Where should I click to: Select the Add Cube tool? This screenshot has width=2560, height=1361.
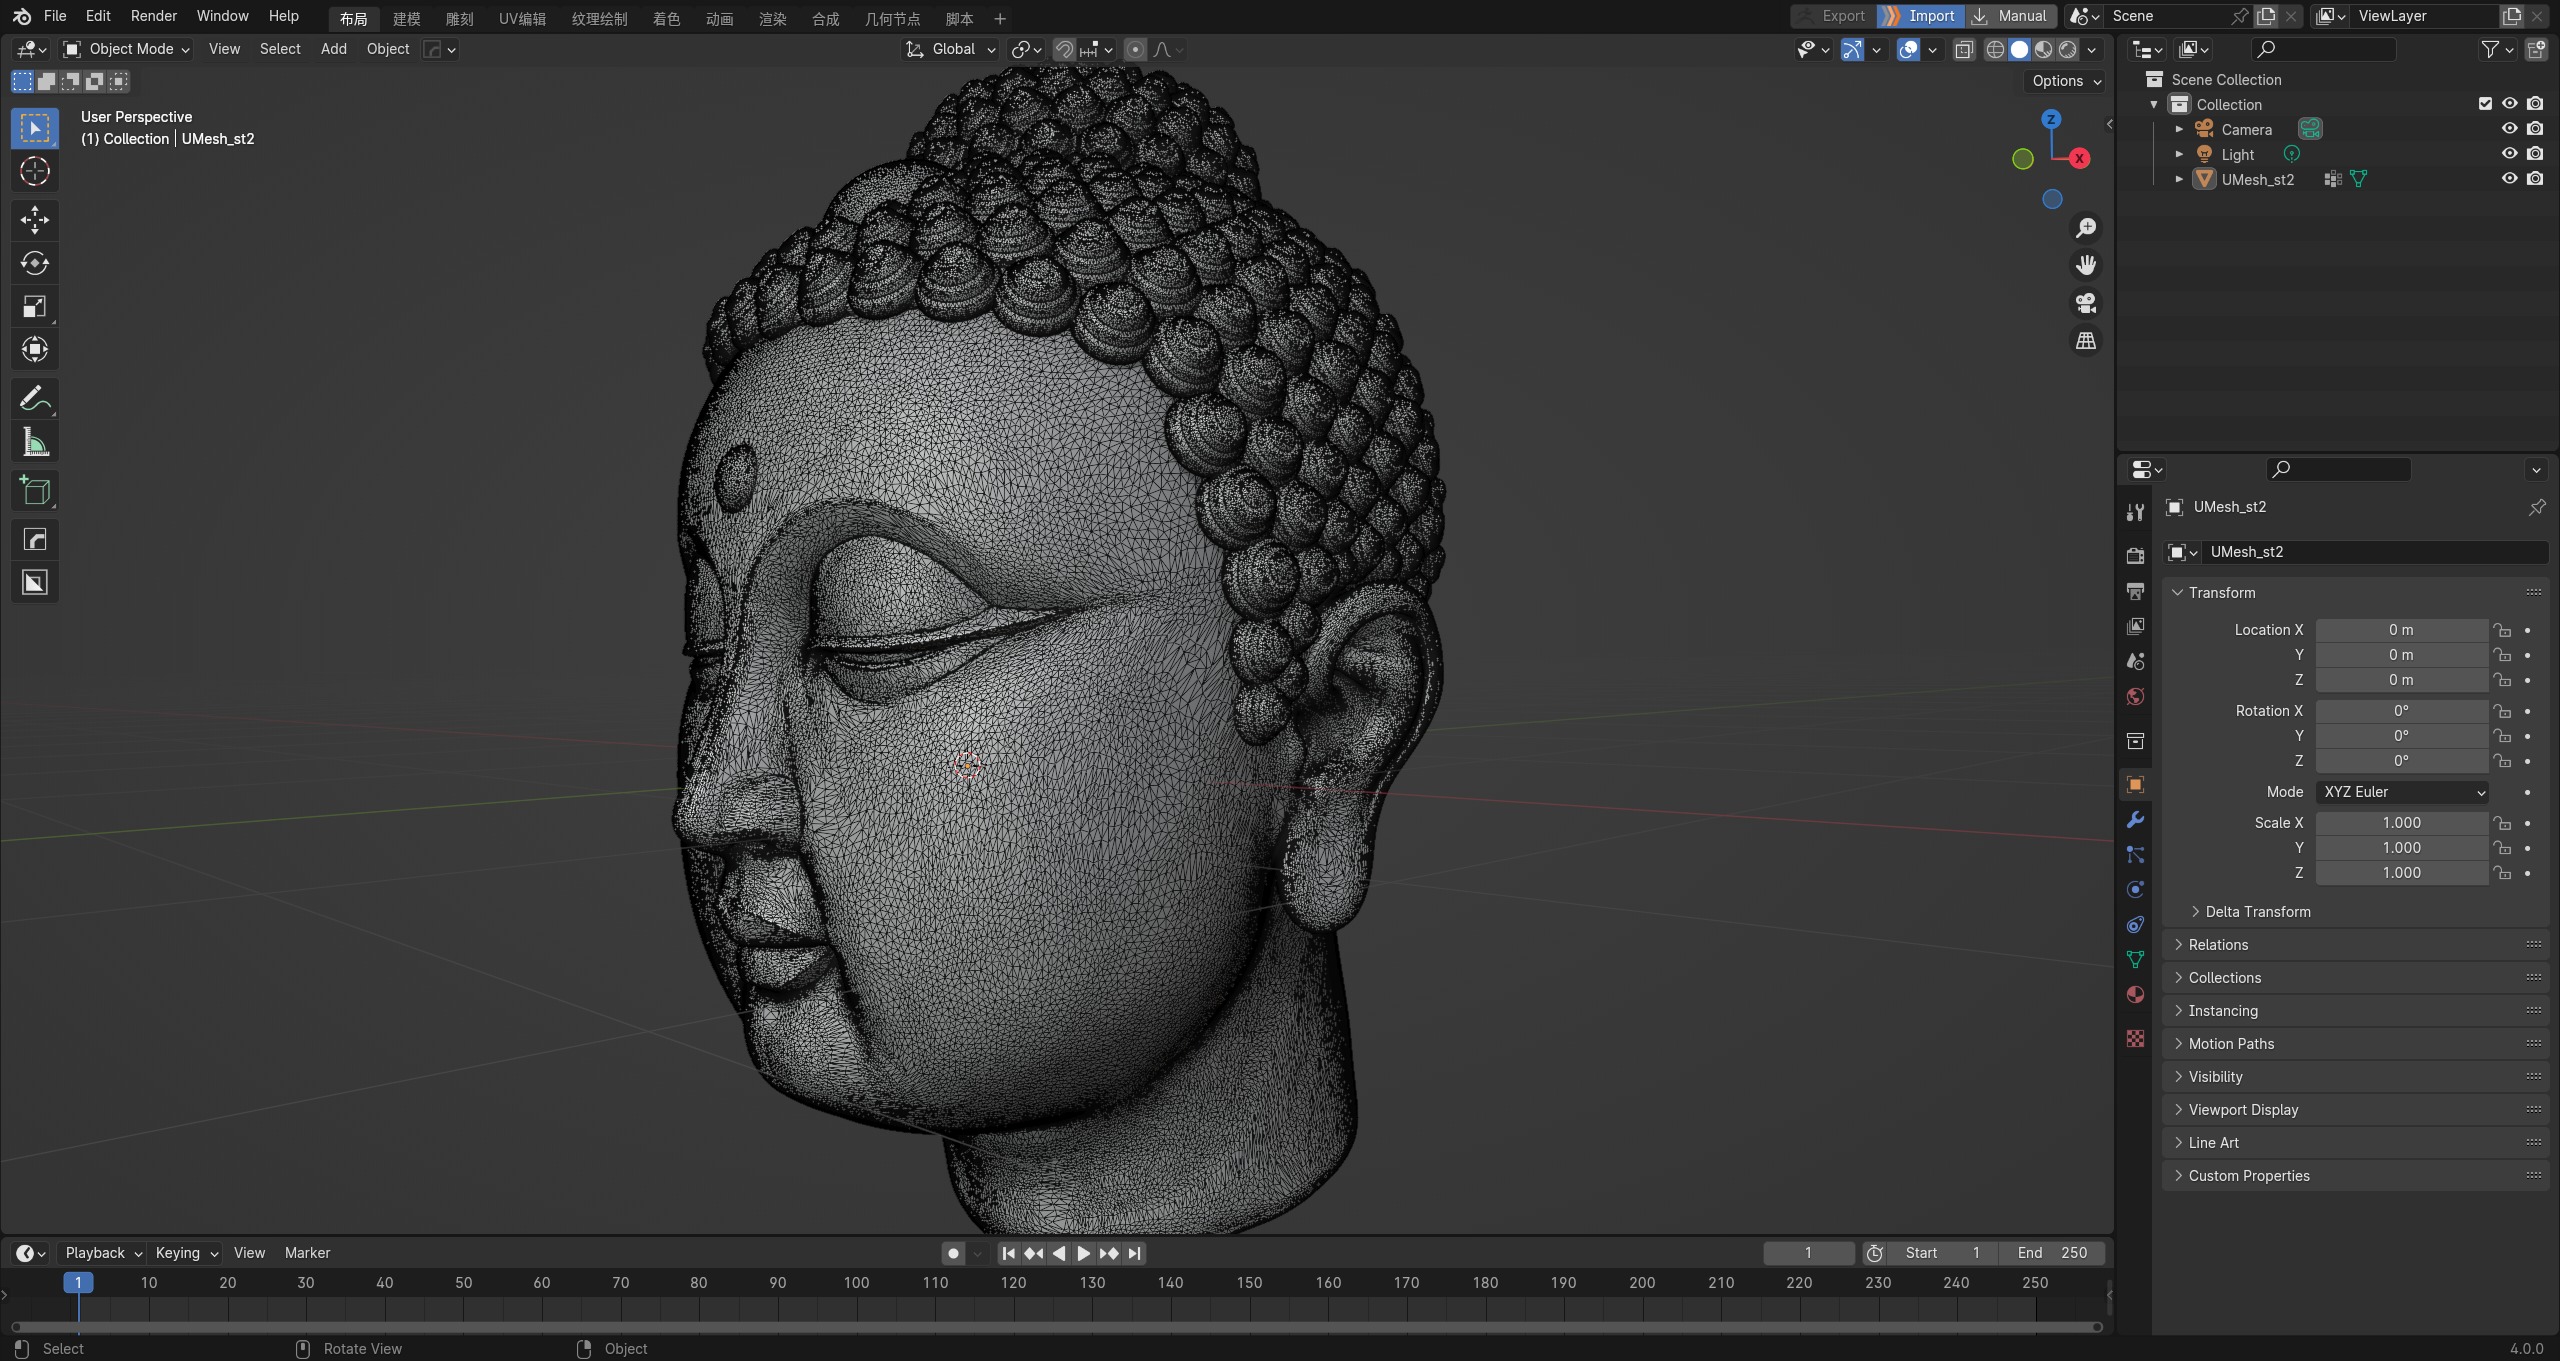(x=35, y=491)
